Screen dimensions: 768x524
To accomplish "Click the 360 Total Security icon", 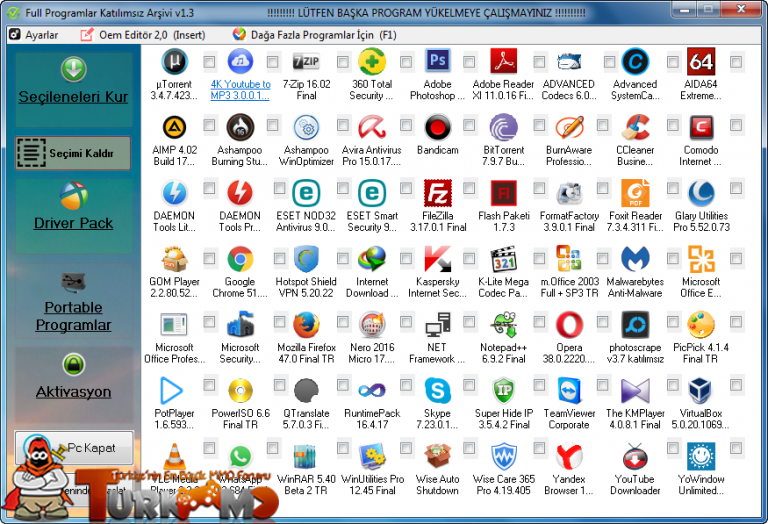I will 372,62.
